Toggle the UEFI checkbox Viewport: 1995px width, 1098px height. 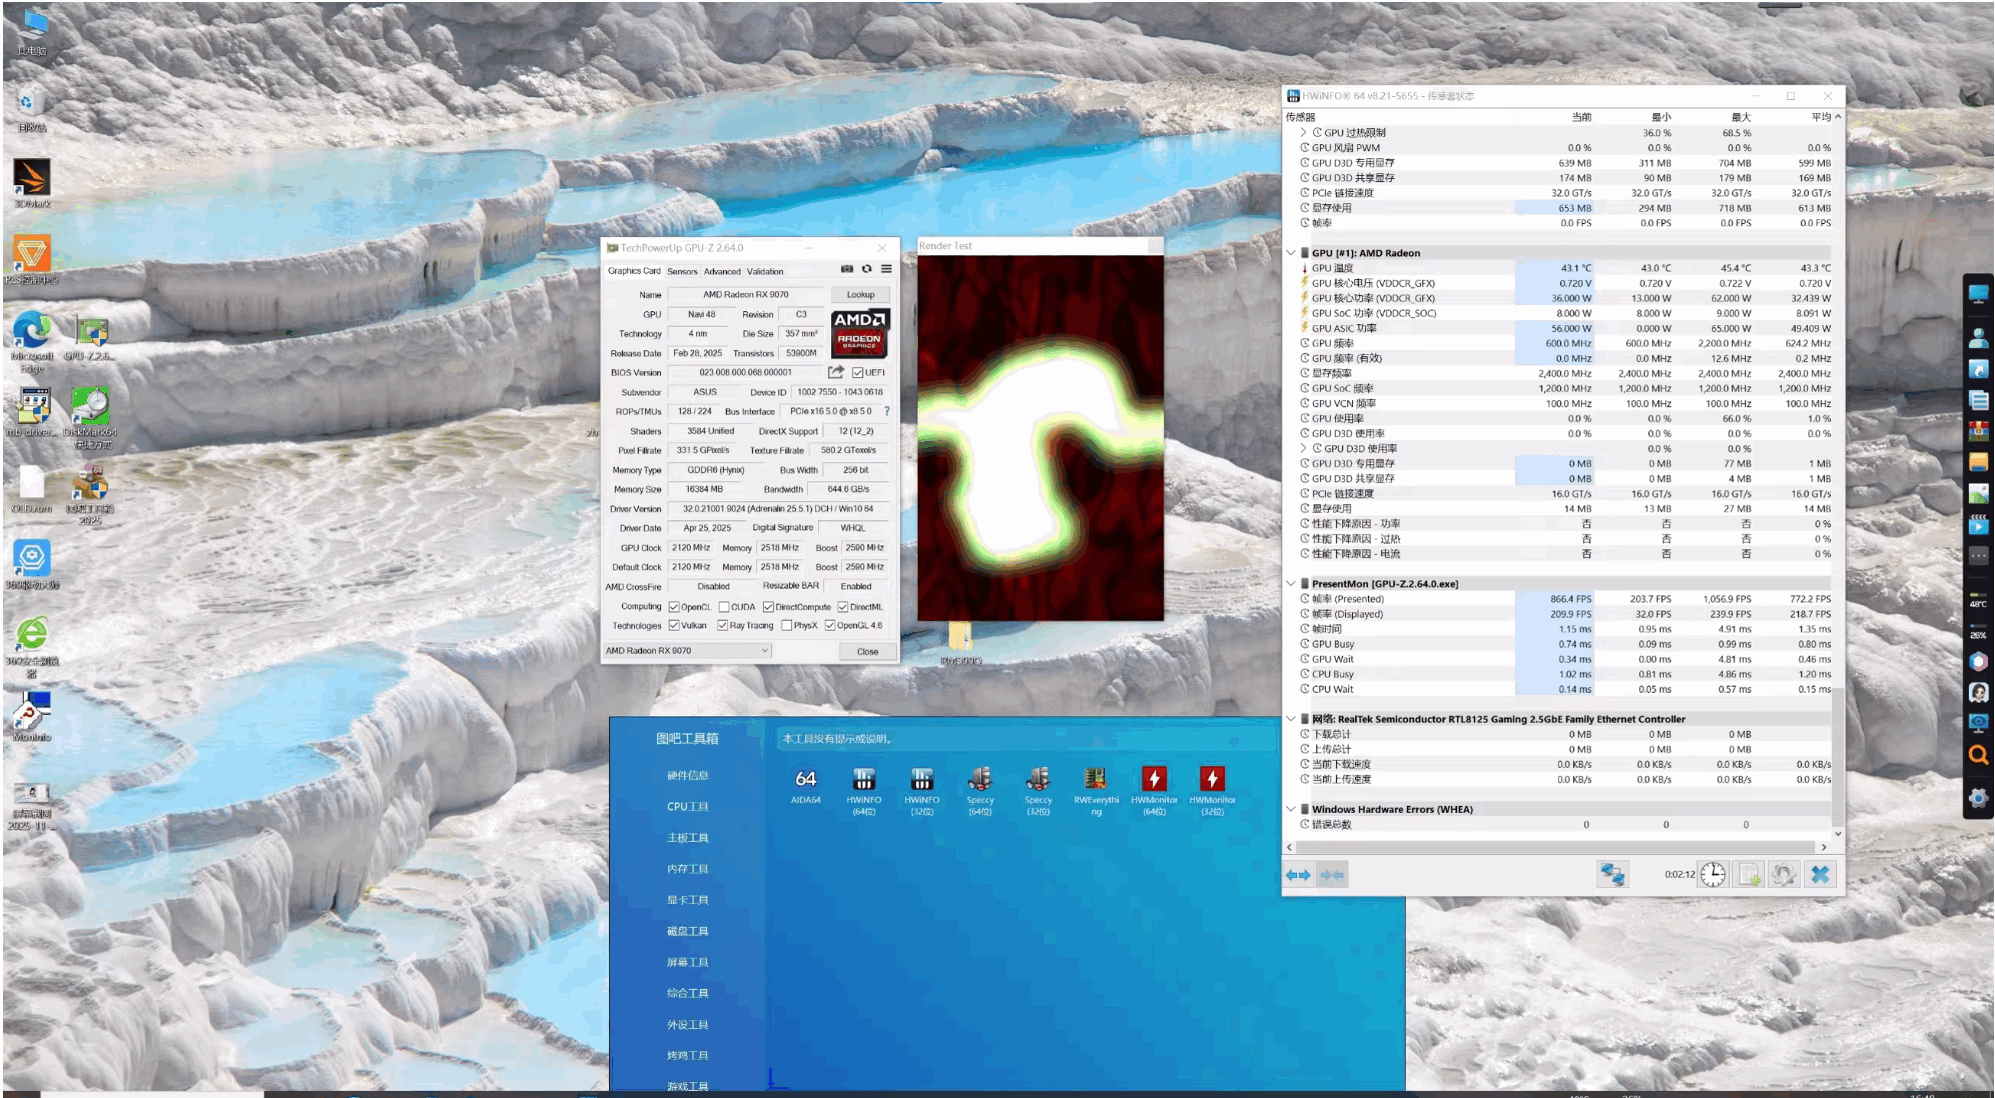click(x=858, y=373)
